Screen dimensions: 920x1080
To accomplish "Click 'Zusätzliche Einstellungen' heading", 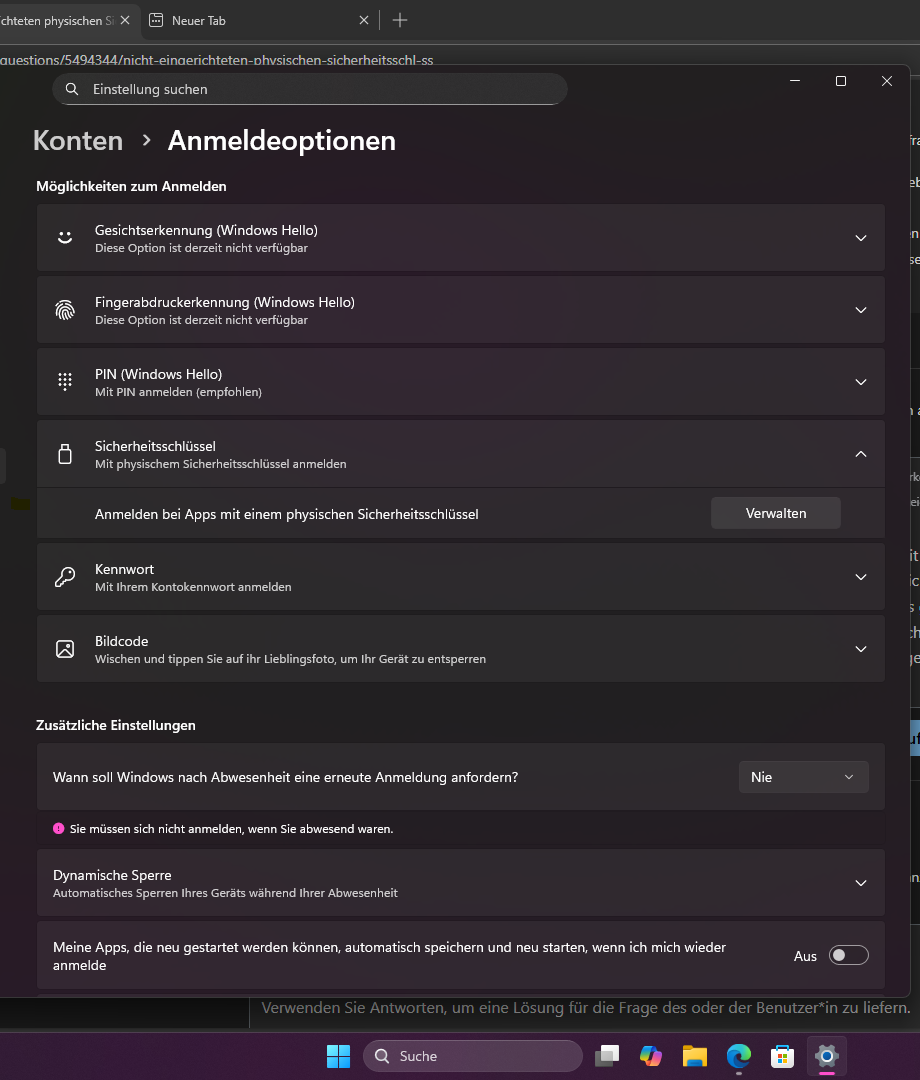I will pyautogui.click(x=116, y=725).
